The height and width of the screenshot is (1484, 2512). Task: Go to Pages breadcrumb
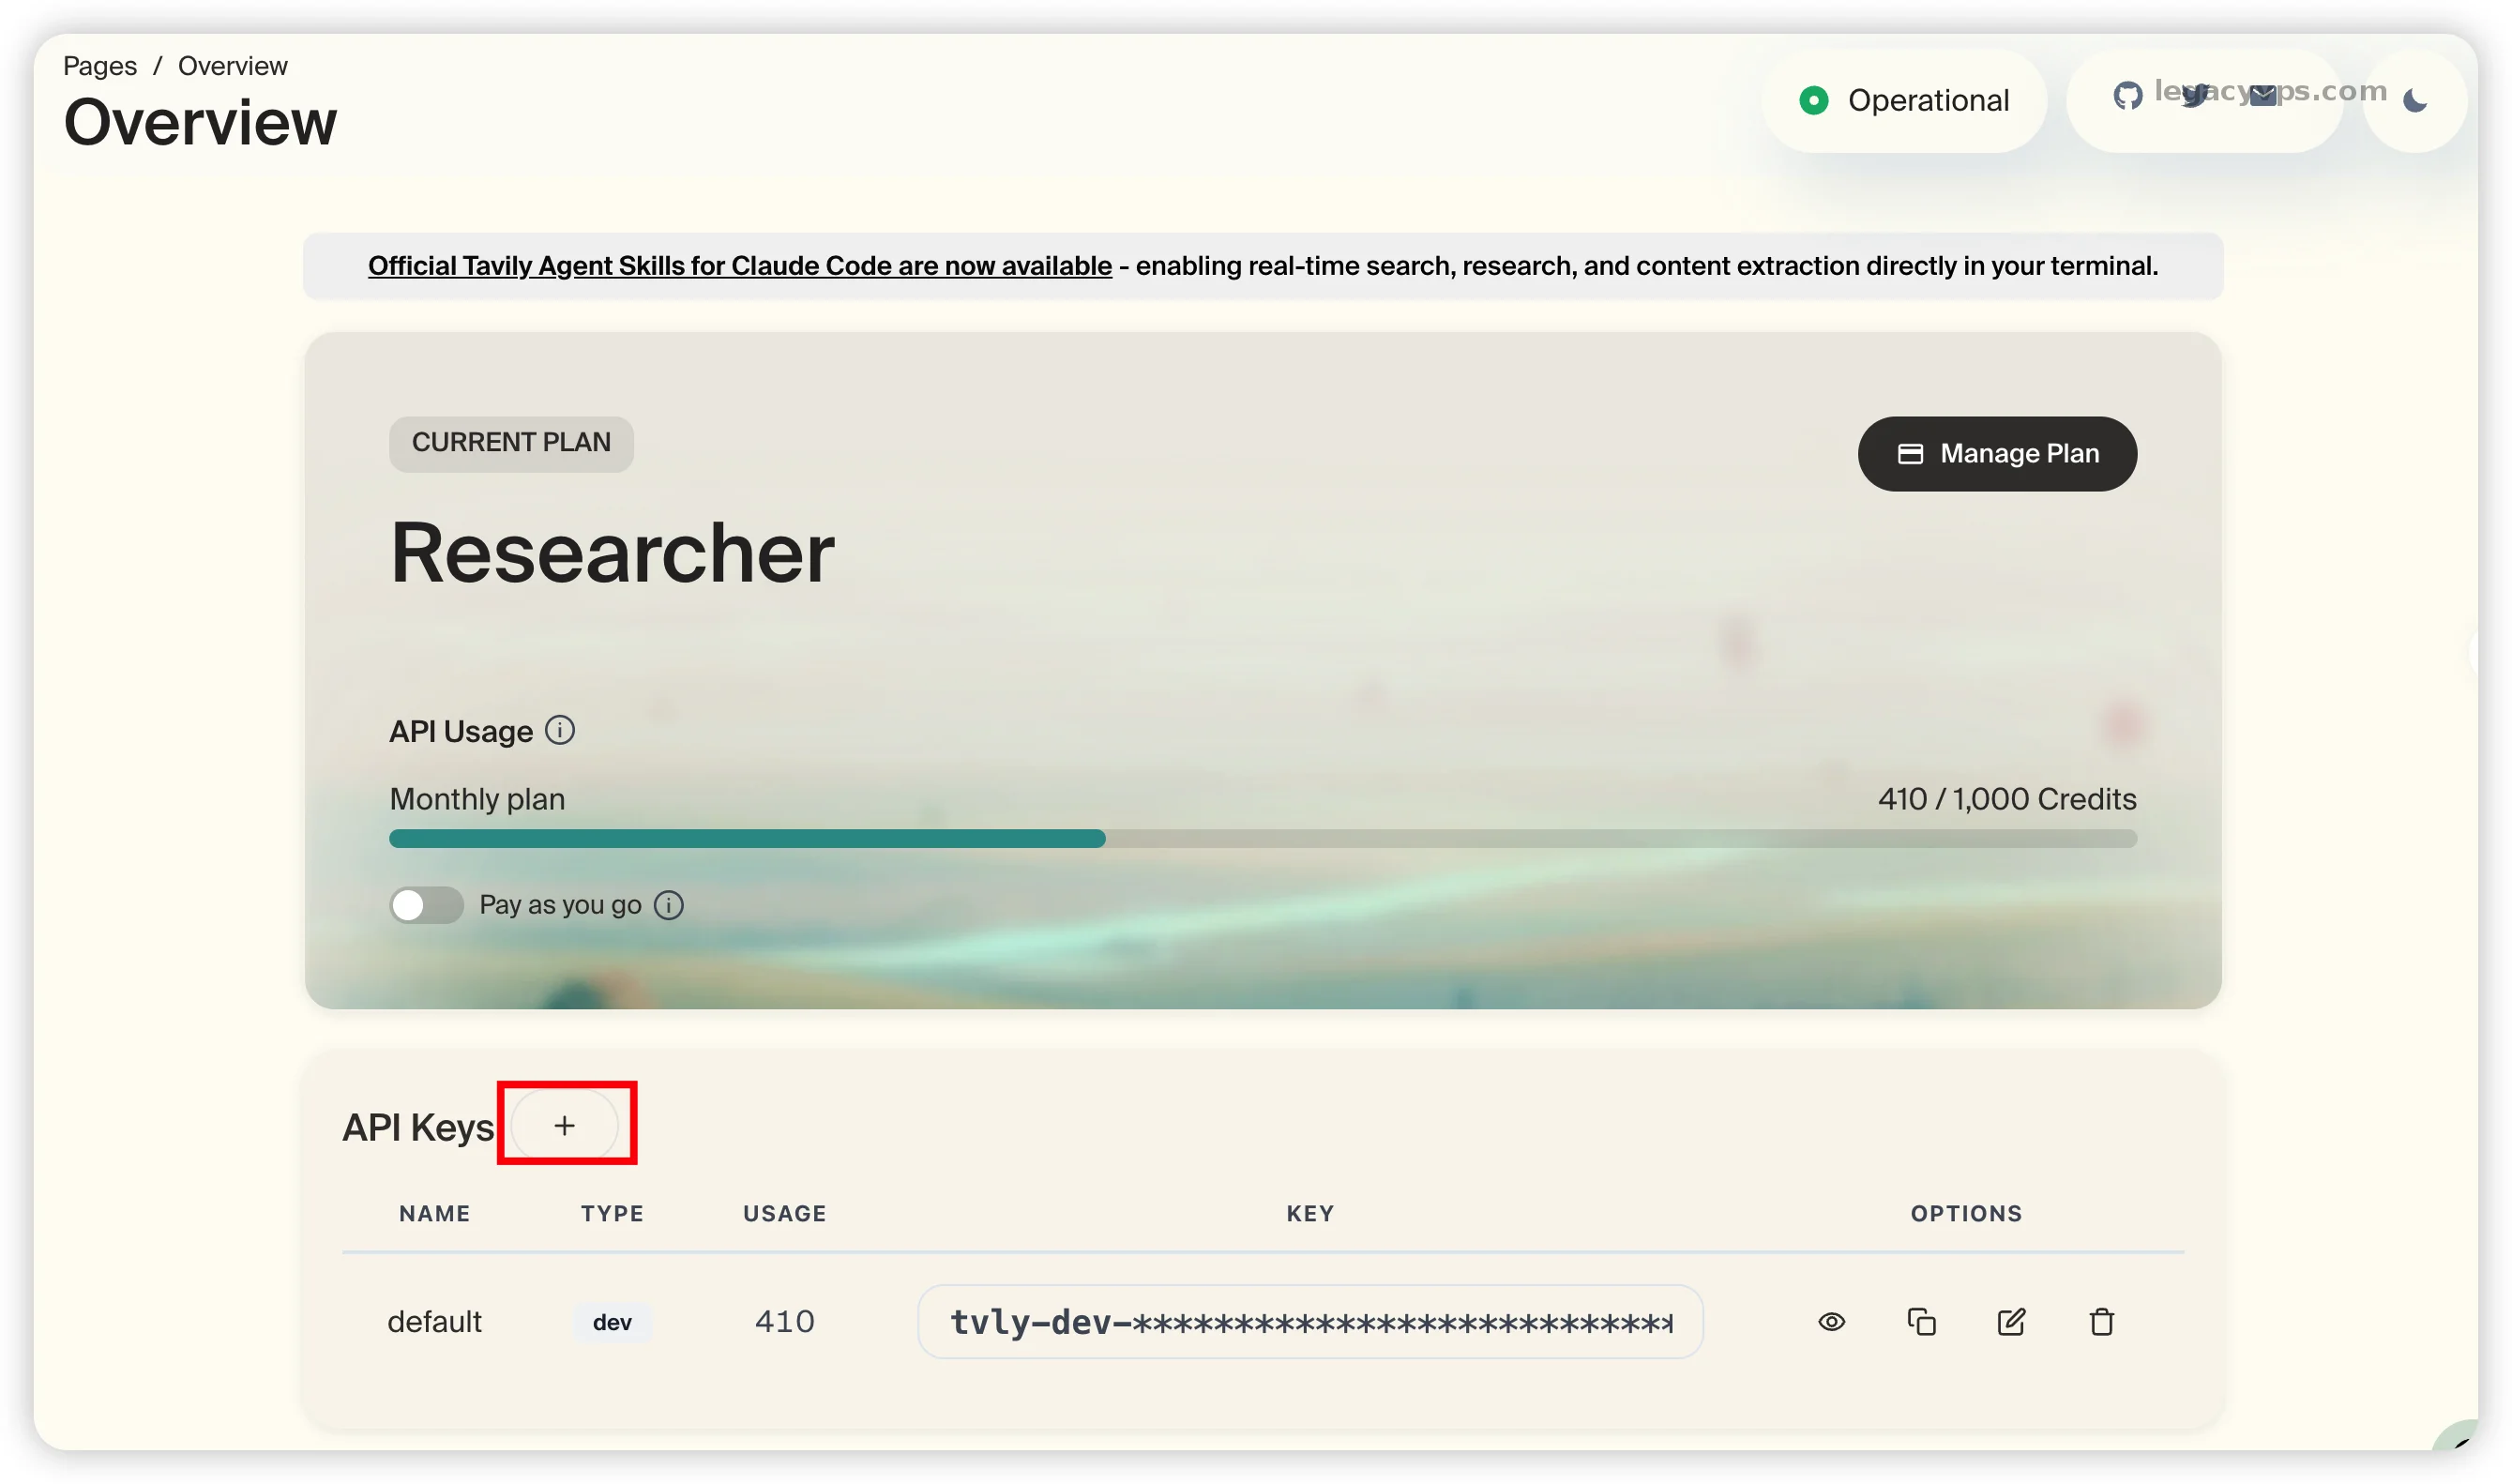(100, 66)
